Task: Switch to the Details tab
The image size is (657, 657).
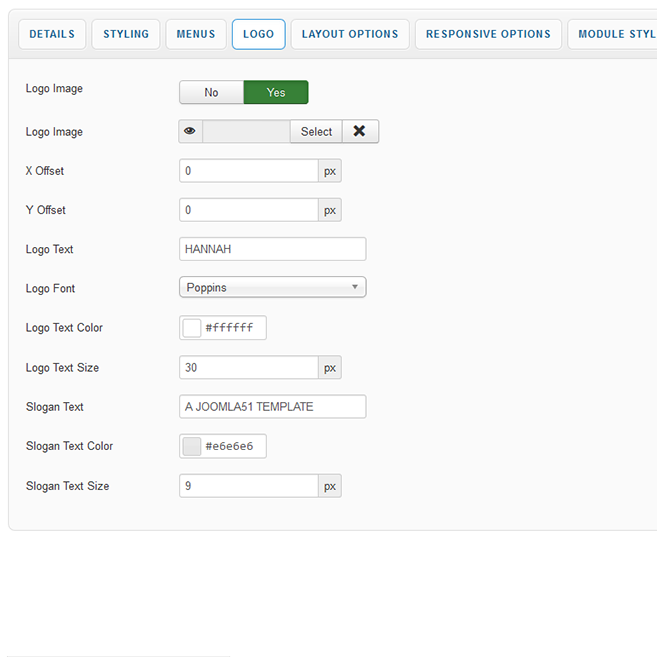Action: click(x=52, y=34)
